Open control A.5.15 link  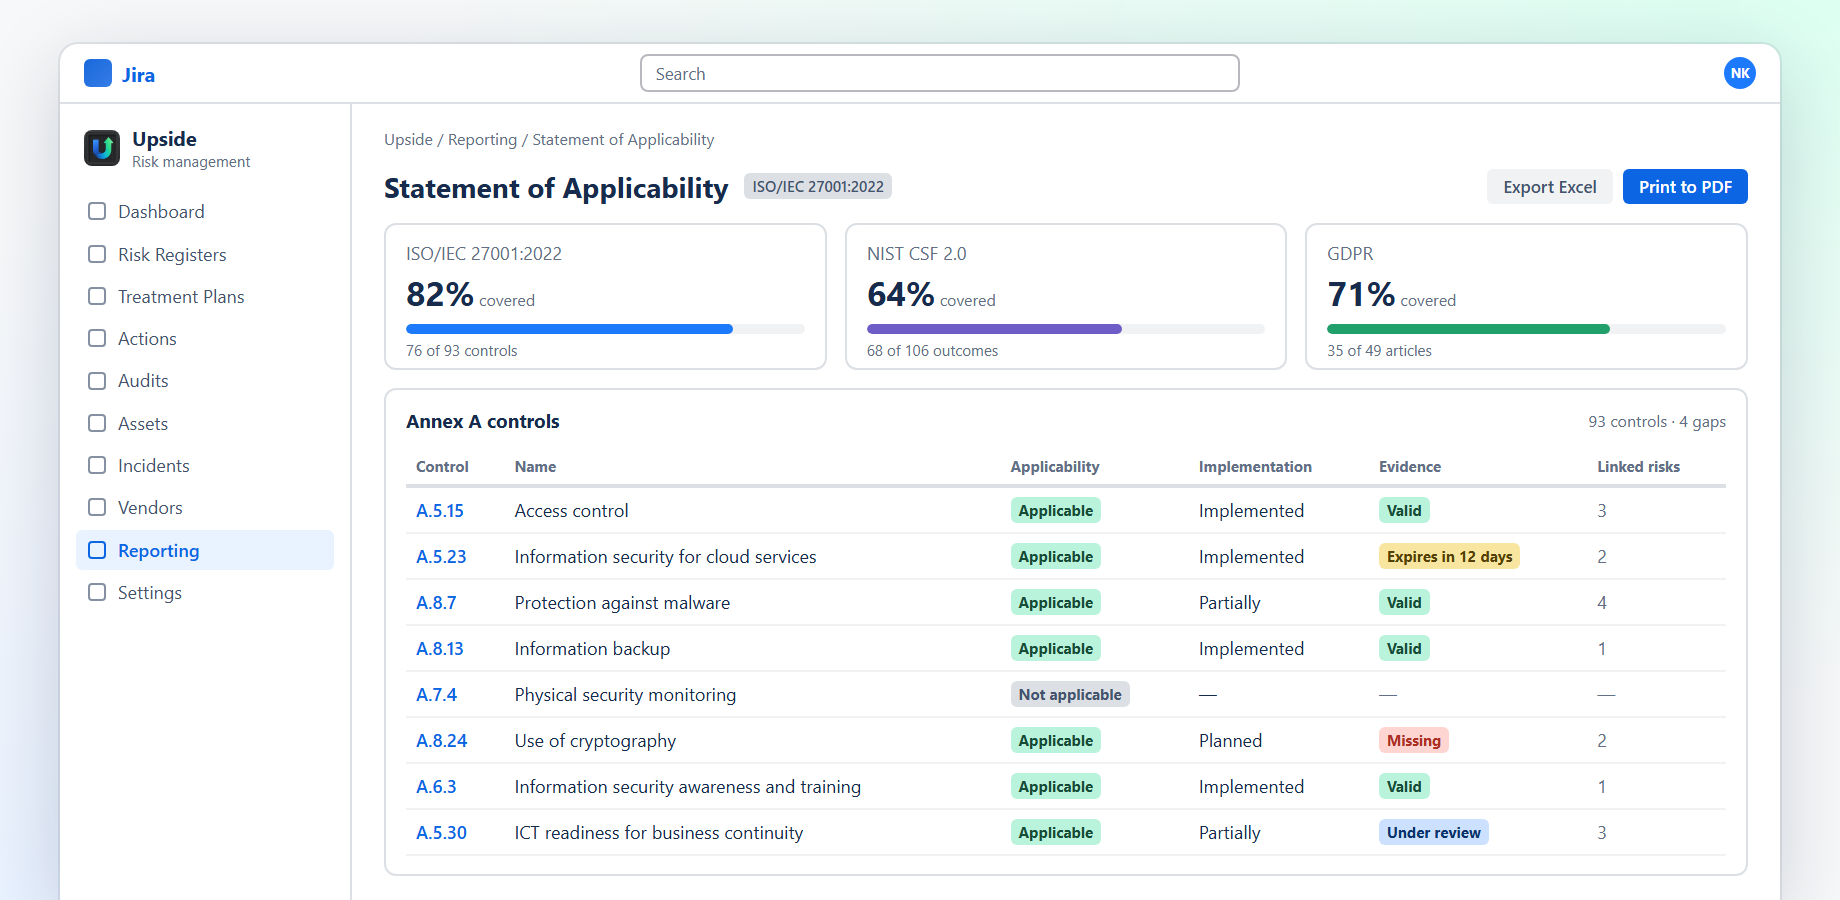pyautogui.click(x=440, y=511)
